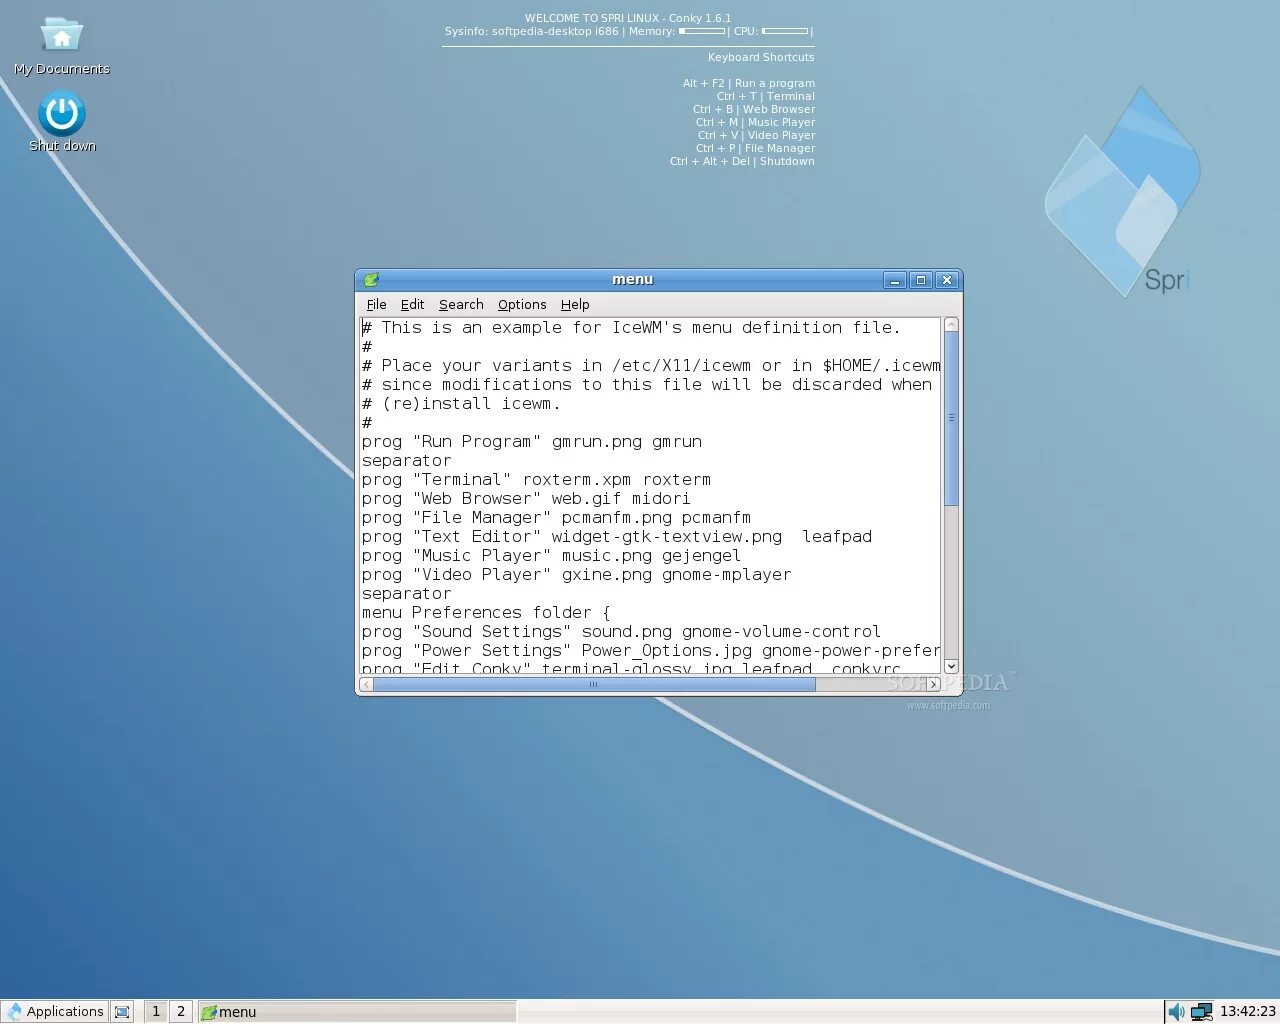Click the Conky Memory usage bar
1280x1024 pixels.
pyautogui.click(x=702, y=31)
